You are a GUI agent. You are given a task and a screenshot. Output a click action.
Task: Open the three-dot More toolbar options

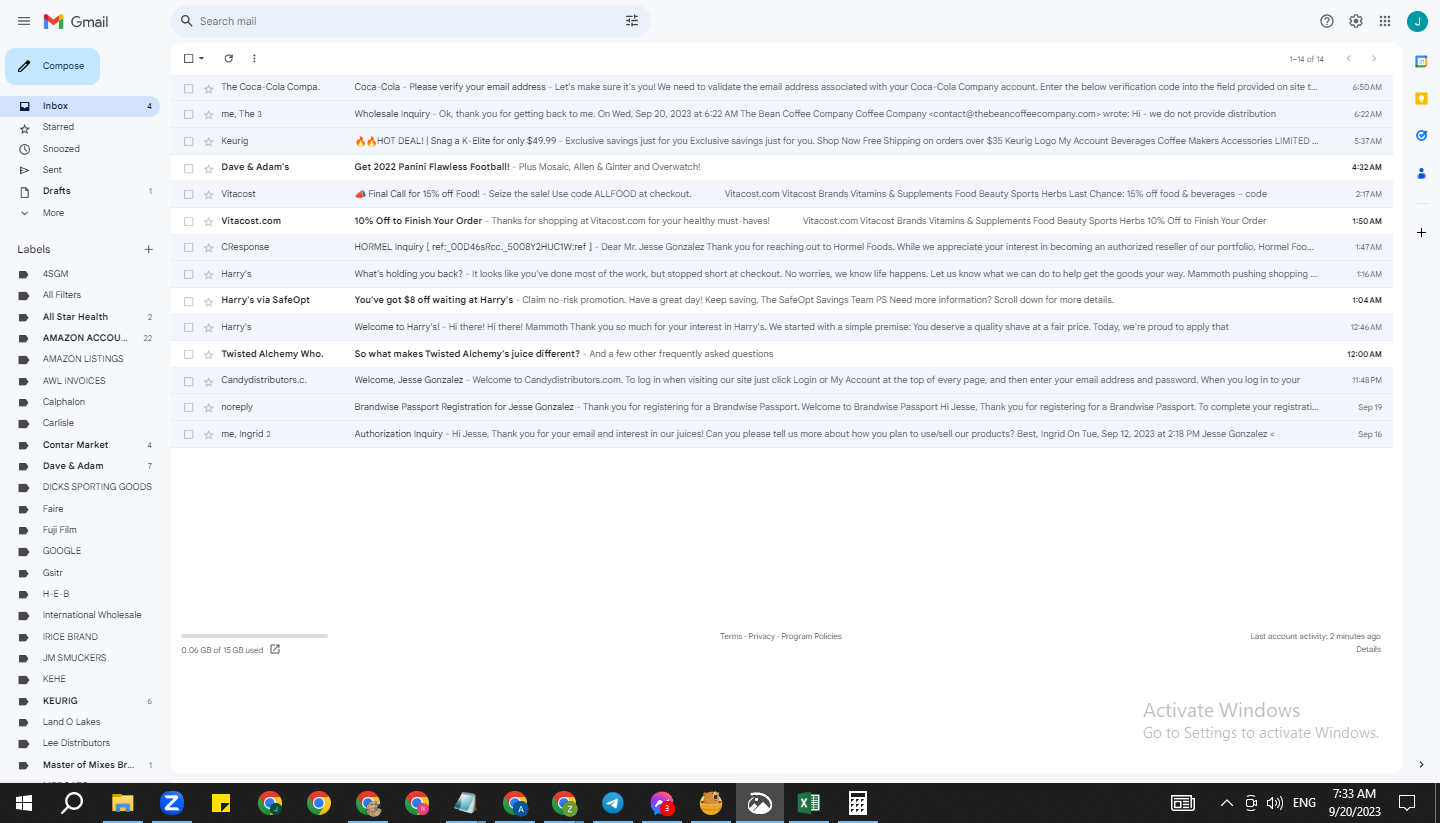coord(254,59)
